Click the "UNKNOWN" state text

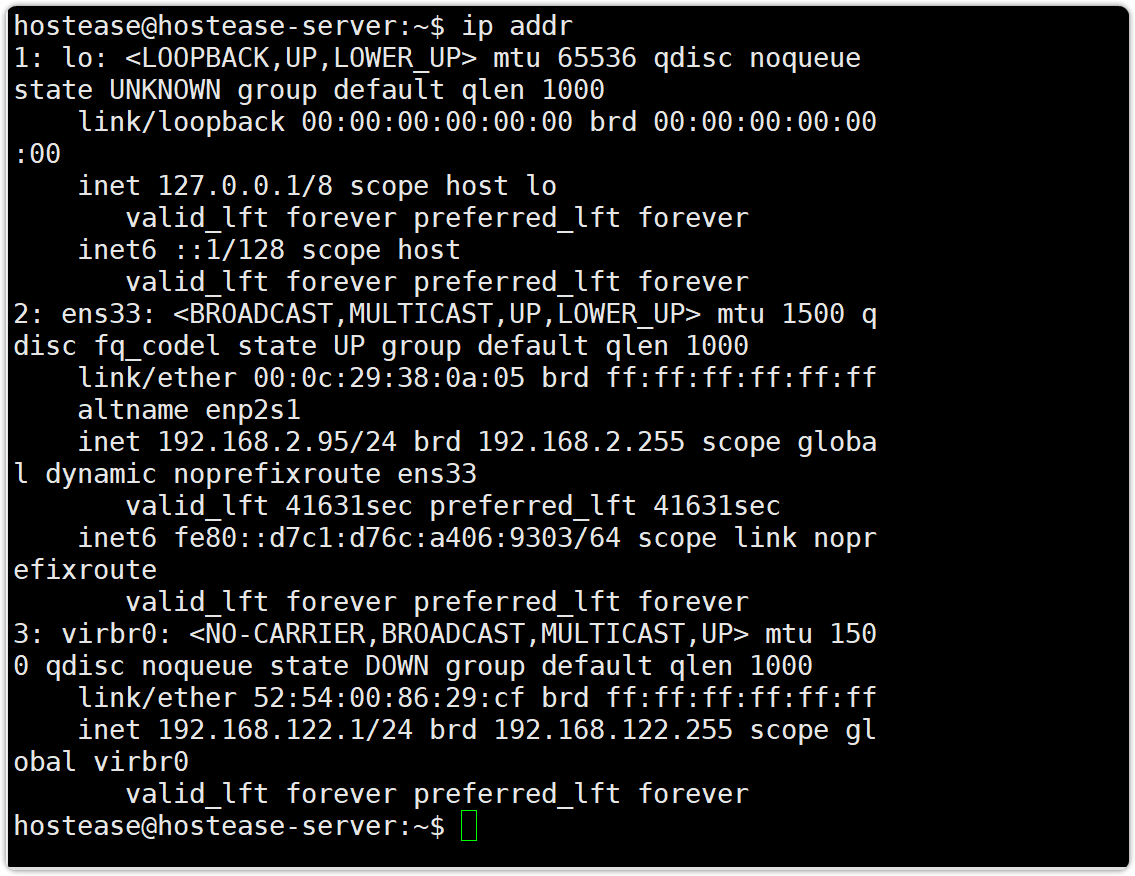click(165, 90)
